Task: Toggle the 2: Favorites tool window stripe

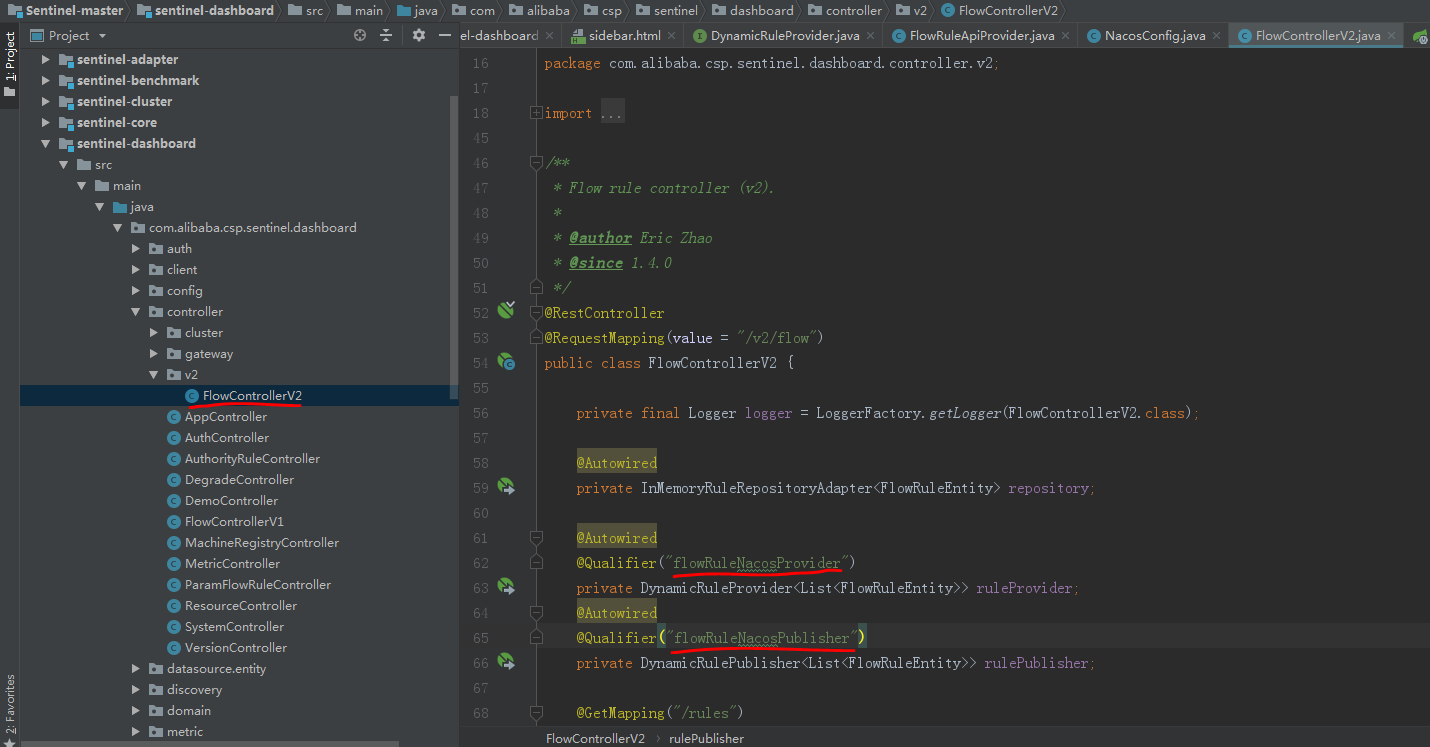Action: 10,706
